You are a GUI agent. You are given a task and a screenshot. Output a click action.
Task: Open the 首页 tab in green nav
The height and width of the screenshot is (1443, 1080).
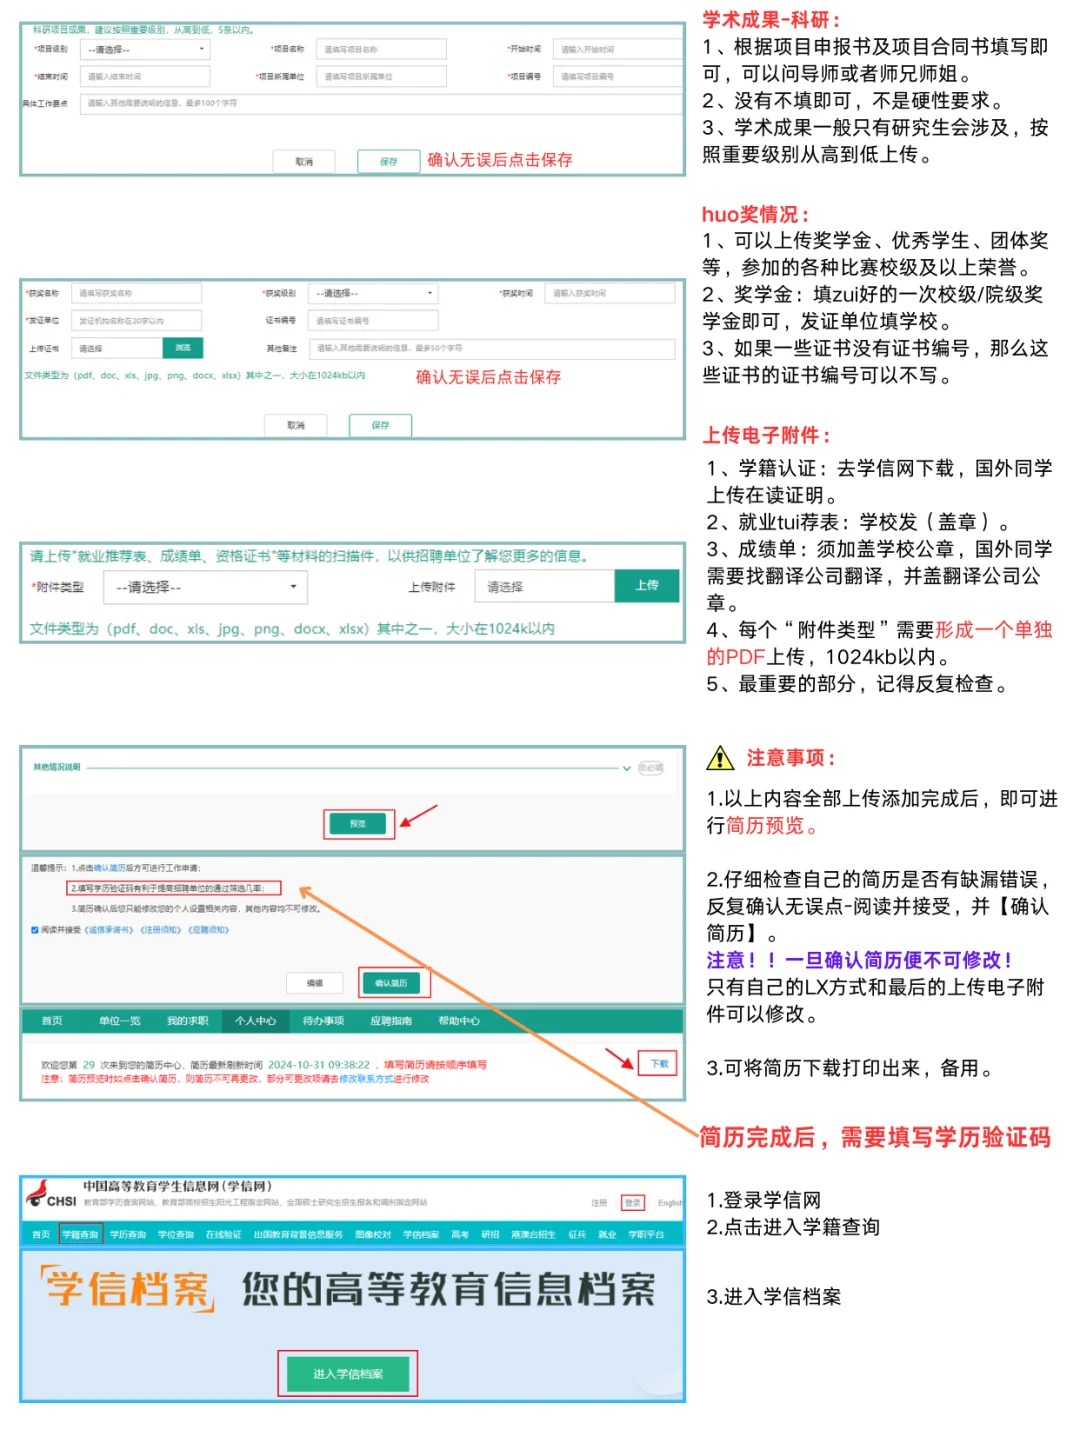tap(52, 1021)
